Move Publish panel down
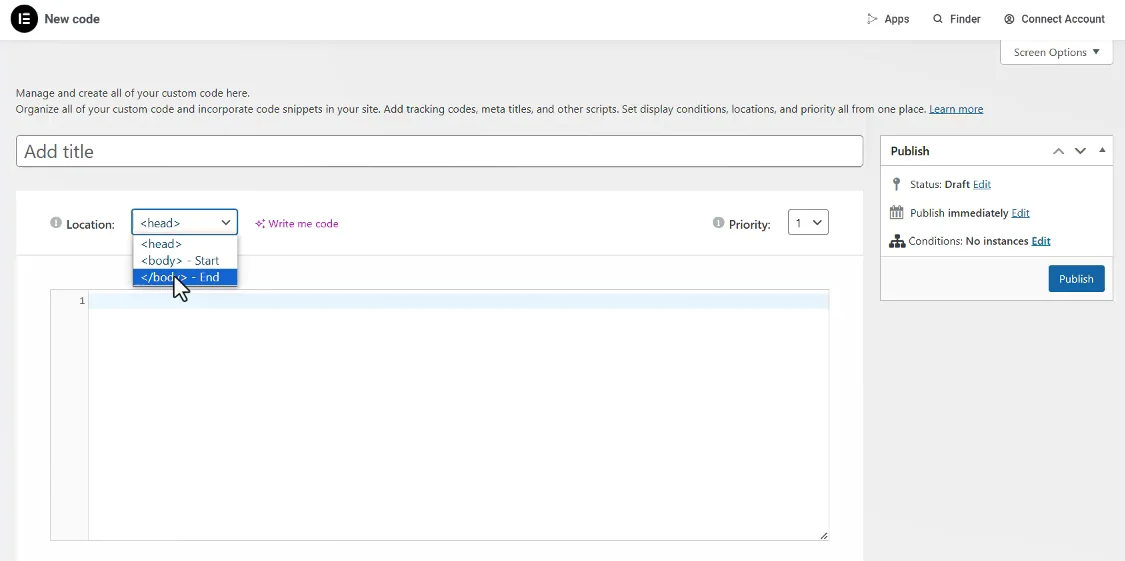The image size is (1125, 561). [x=1080, y=151]
